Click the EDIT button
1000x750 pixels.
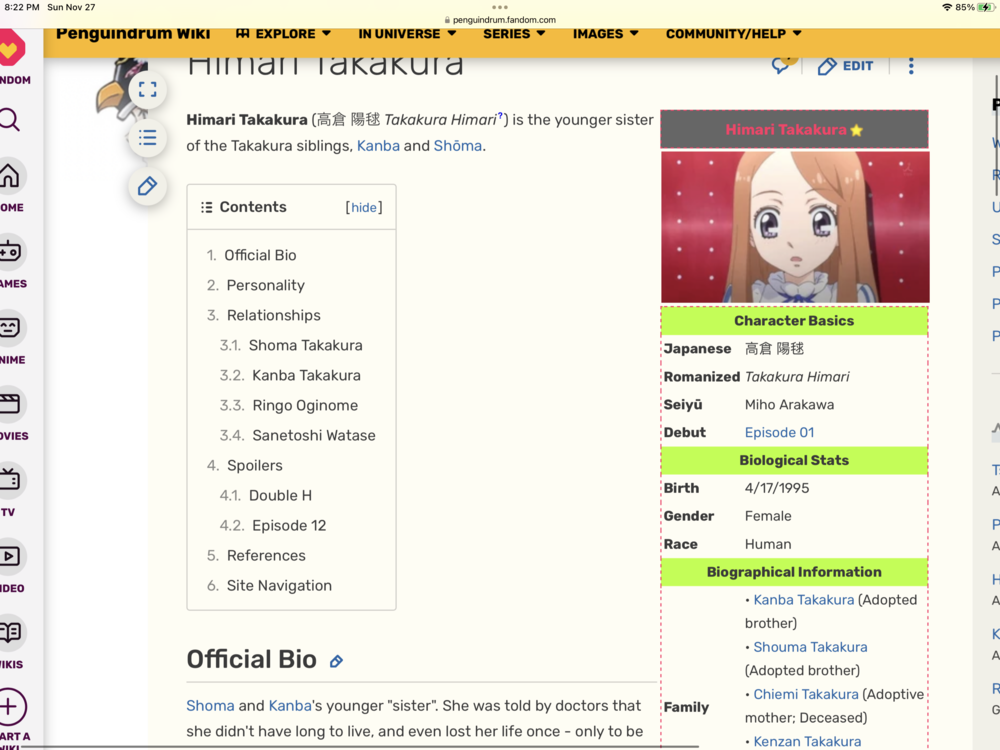[x=846, y=66]
